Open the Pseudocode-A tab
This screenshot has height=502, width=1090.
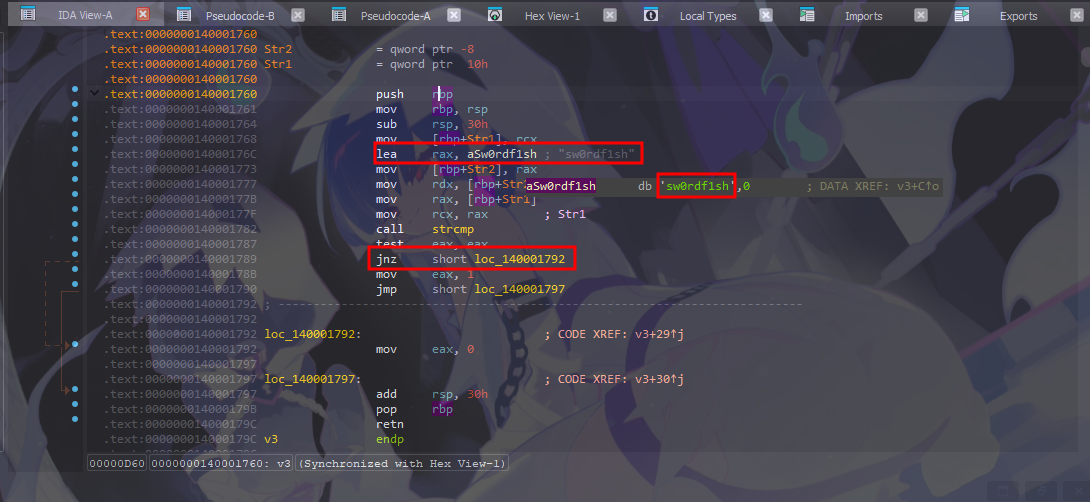396,16
